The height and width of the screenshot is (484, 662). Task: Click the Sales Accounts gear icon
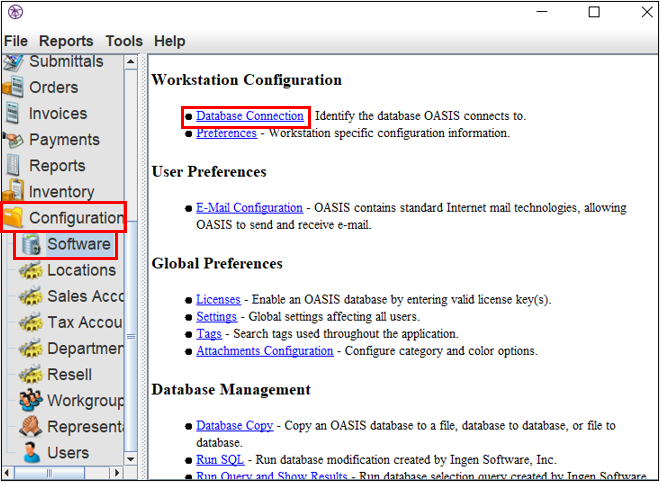[x=31, y=296]
